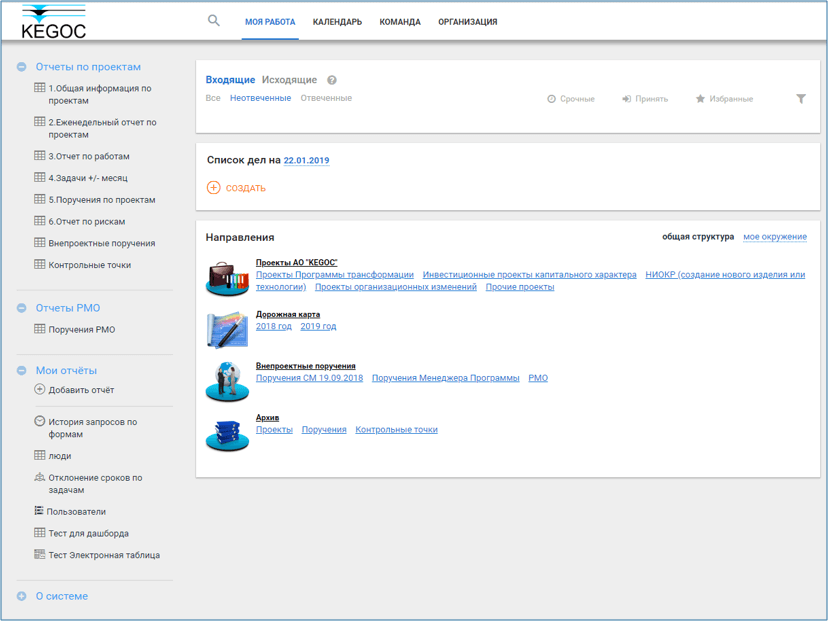The image size is (828, 621).
Task: Click the list icon beside Пользователи
Action: 39,511
